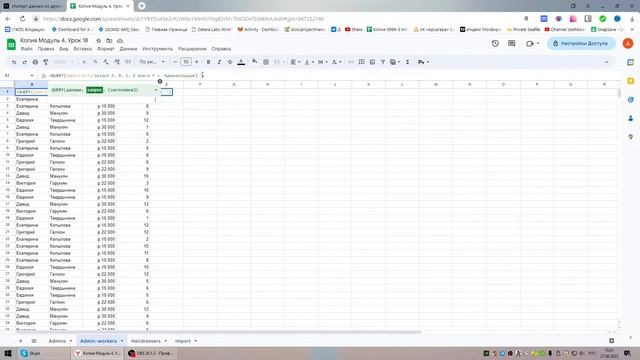Open access settings share button
Screen dimensions: 640x360
581,43
